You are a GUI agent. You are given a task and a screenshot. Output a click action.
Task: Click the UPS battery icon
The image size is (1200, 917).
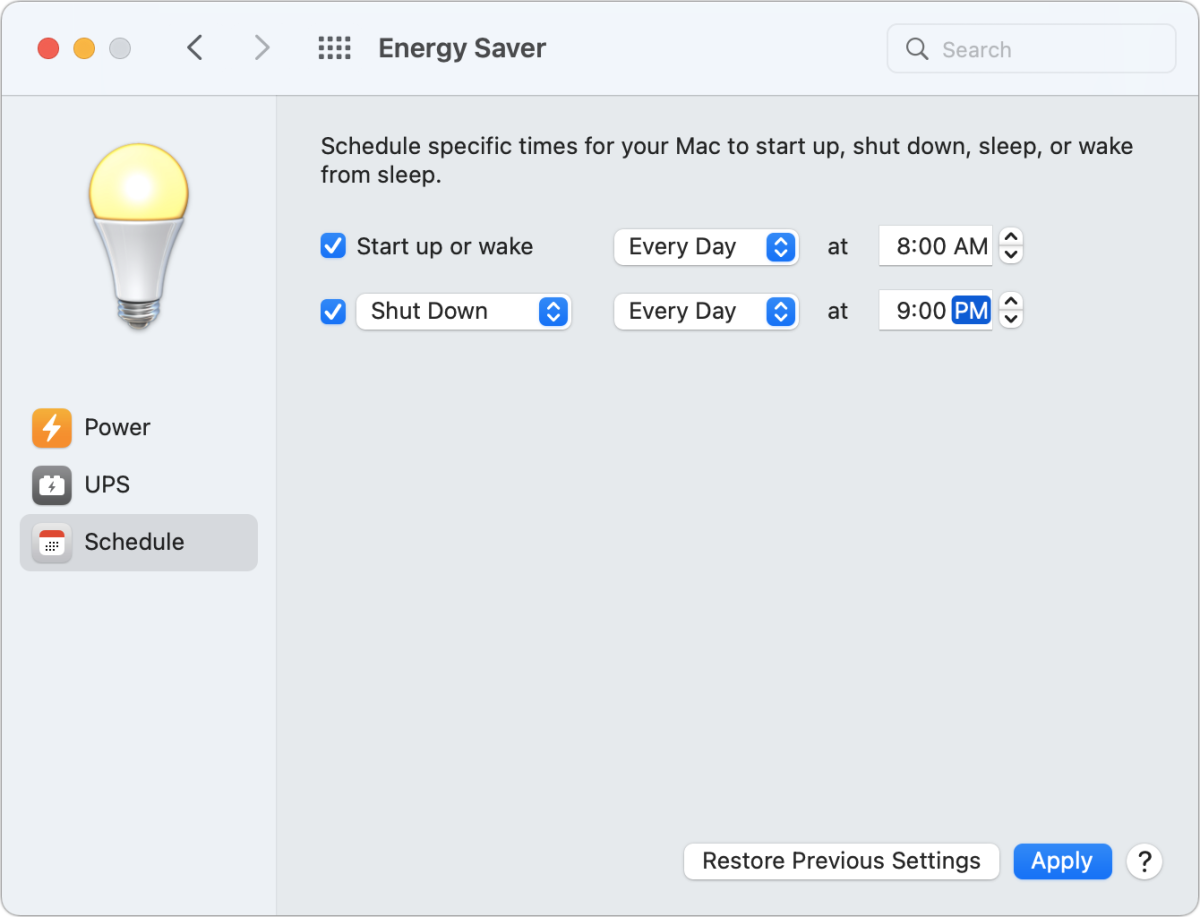pyautogui.click(x=51, y=485)
